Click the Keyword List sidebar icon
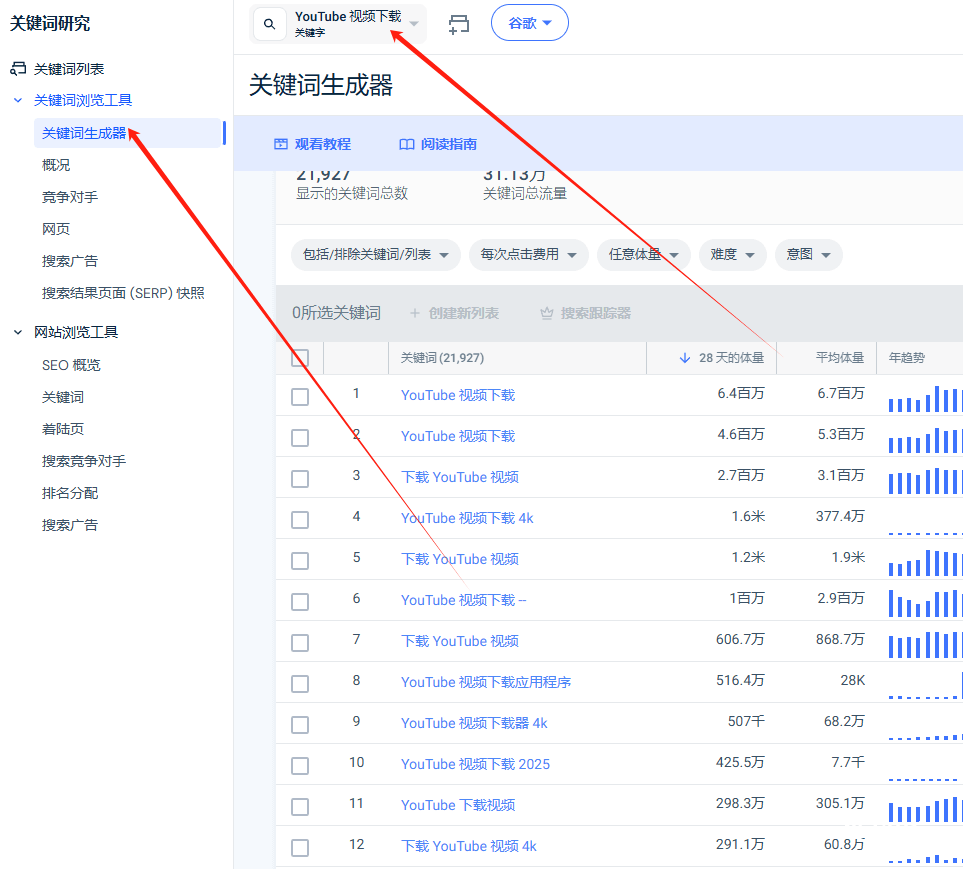 (x=18, y=69)
